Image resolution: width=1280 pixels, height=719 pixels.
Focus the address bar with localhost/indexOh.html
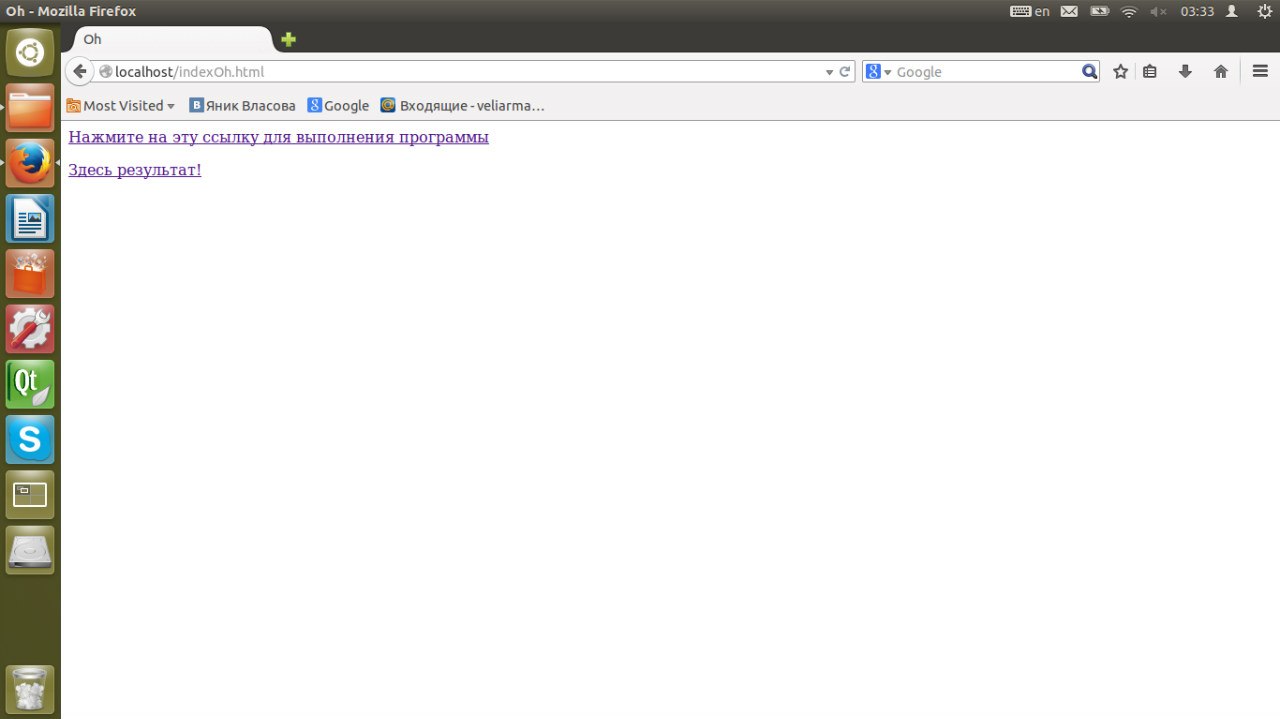pyautogui.click(x=460, y=72)
